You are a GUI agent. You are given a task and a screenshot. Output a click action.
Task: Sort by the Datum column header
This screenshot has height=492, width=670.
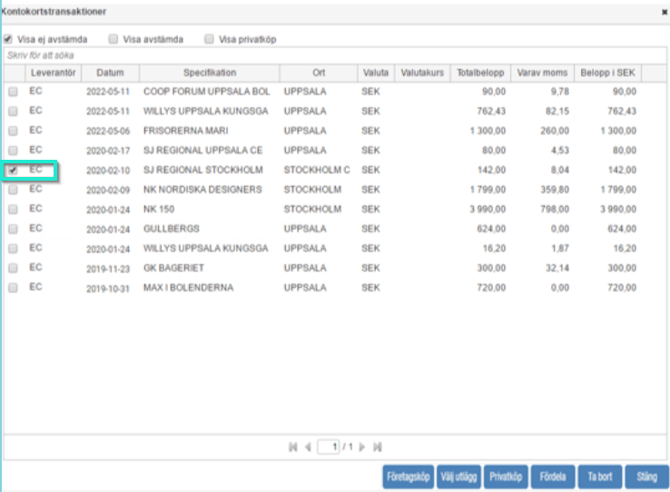(x=110, y=73)
